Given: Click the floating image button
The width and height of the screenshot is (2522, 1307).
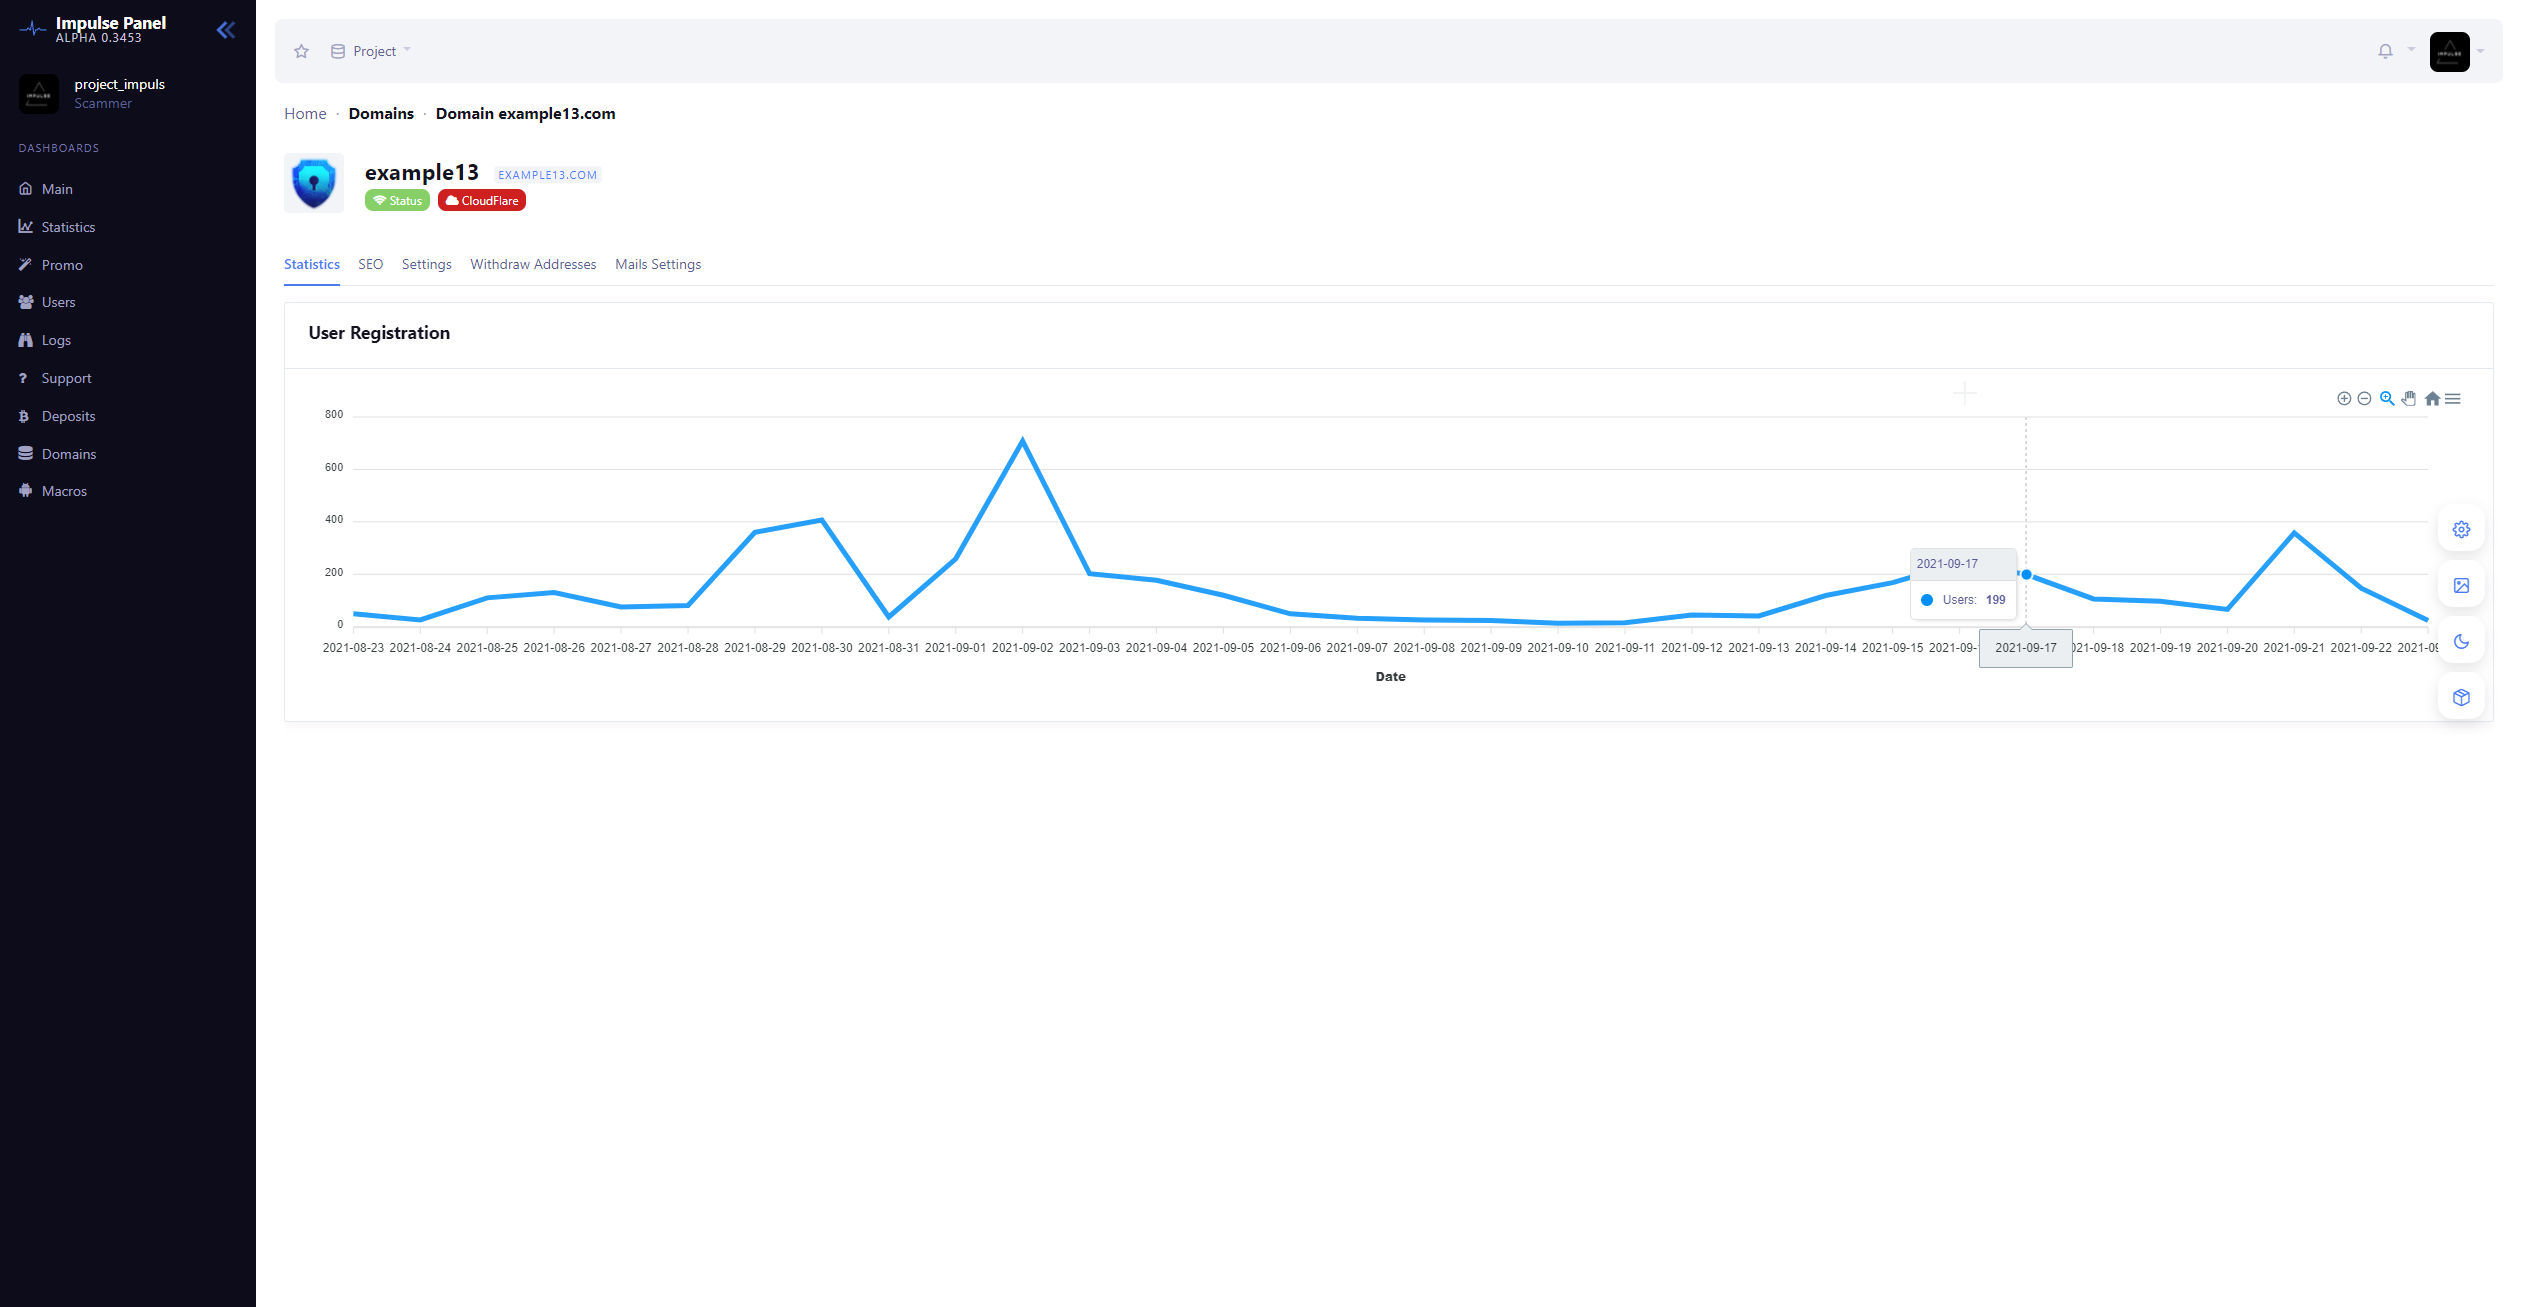Looking at the screenshot, I should [x=2461, y=586].
